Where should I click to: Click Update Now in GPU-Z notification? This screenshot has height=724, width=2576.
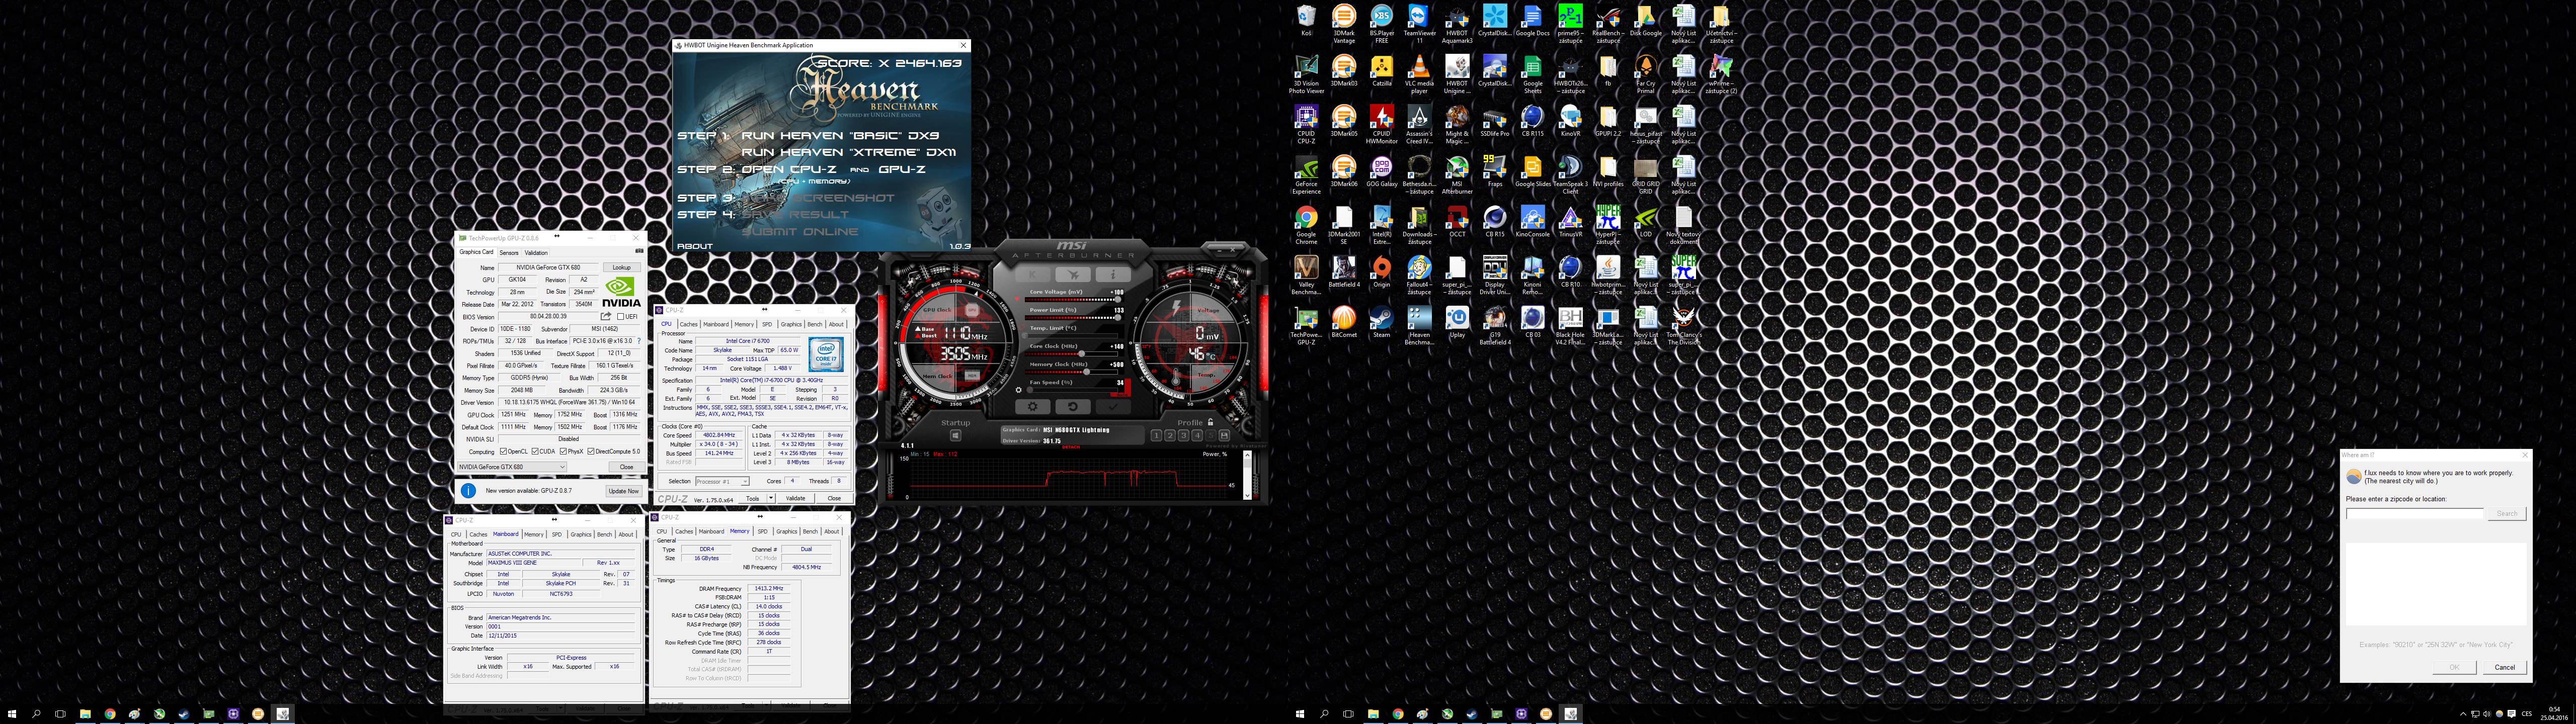[624, 491]
